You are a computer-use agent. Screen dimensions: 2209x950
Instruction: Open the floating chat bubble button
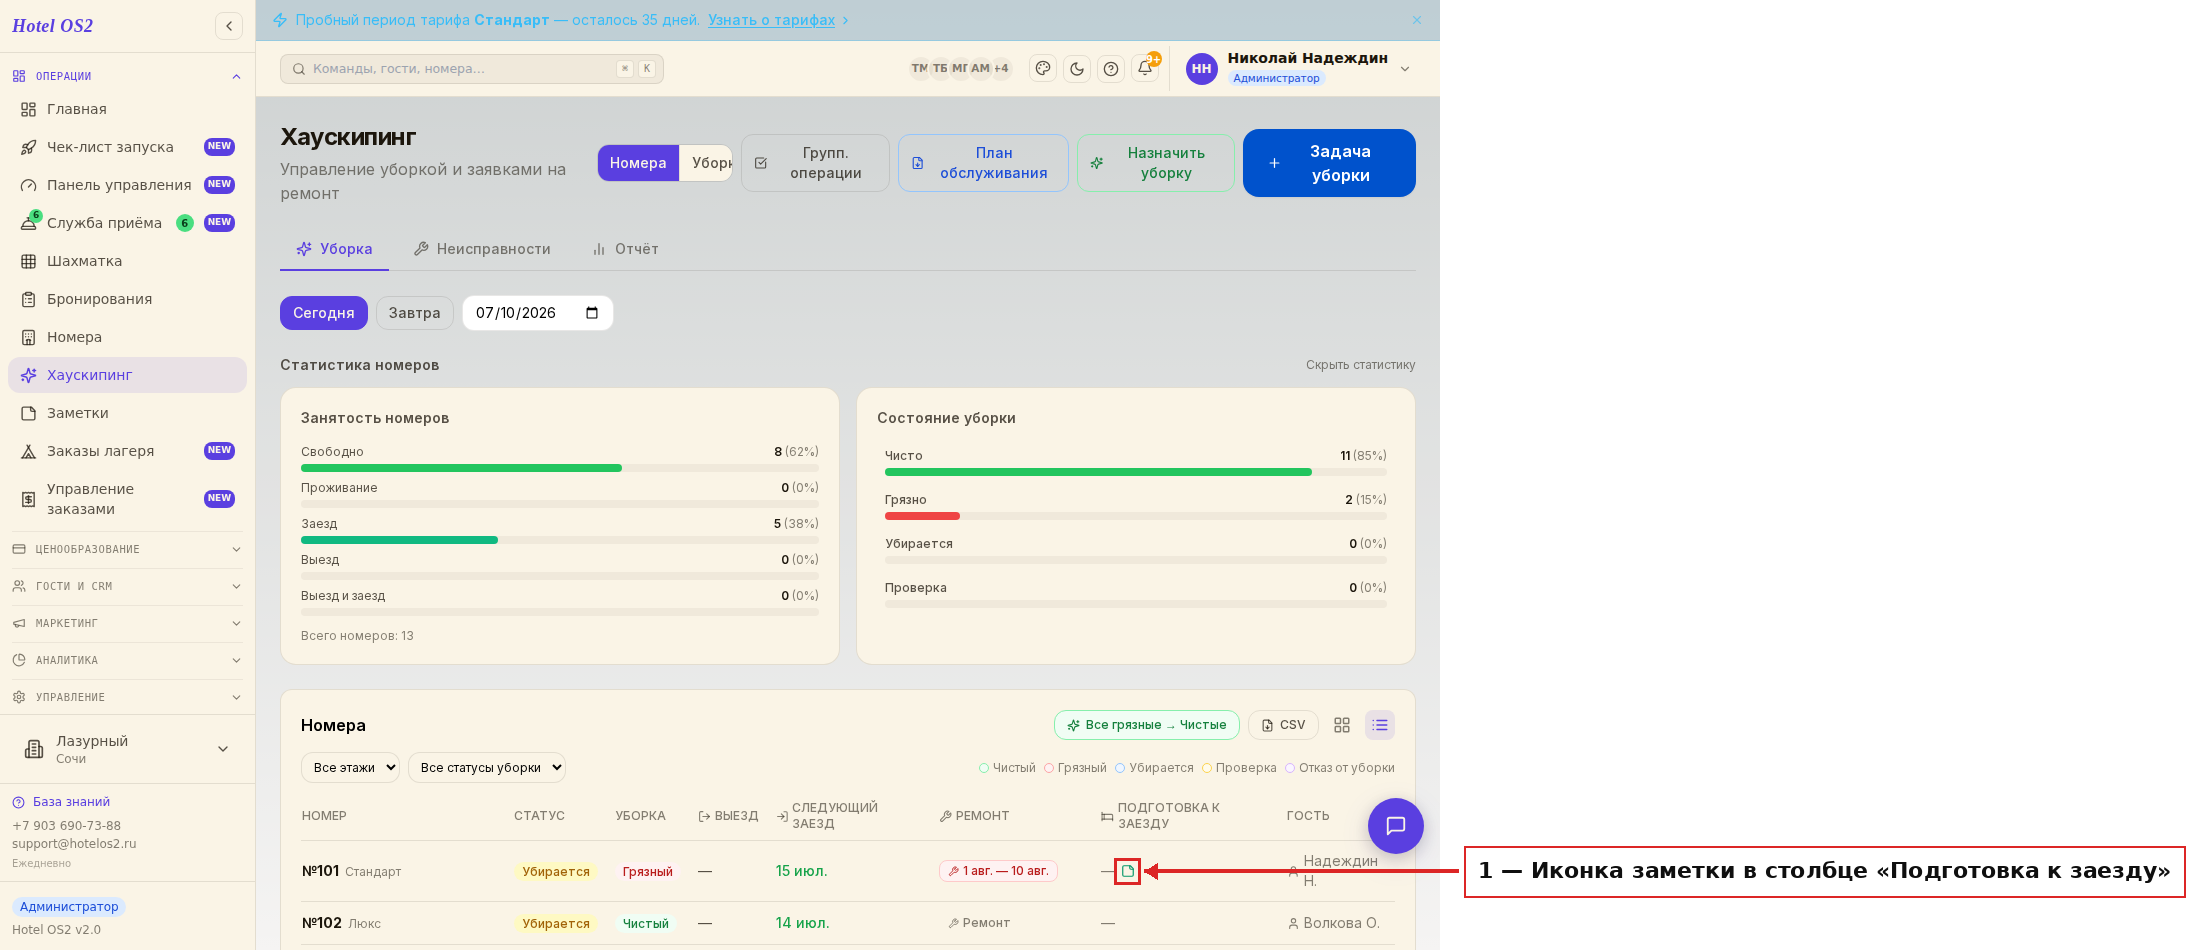click(x=1395, y=826)
